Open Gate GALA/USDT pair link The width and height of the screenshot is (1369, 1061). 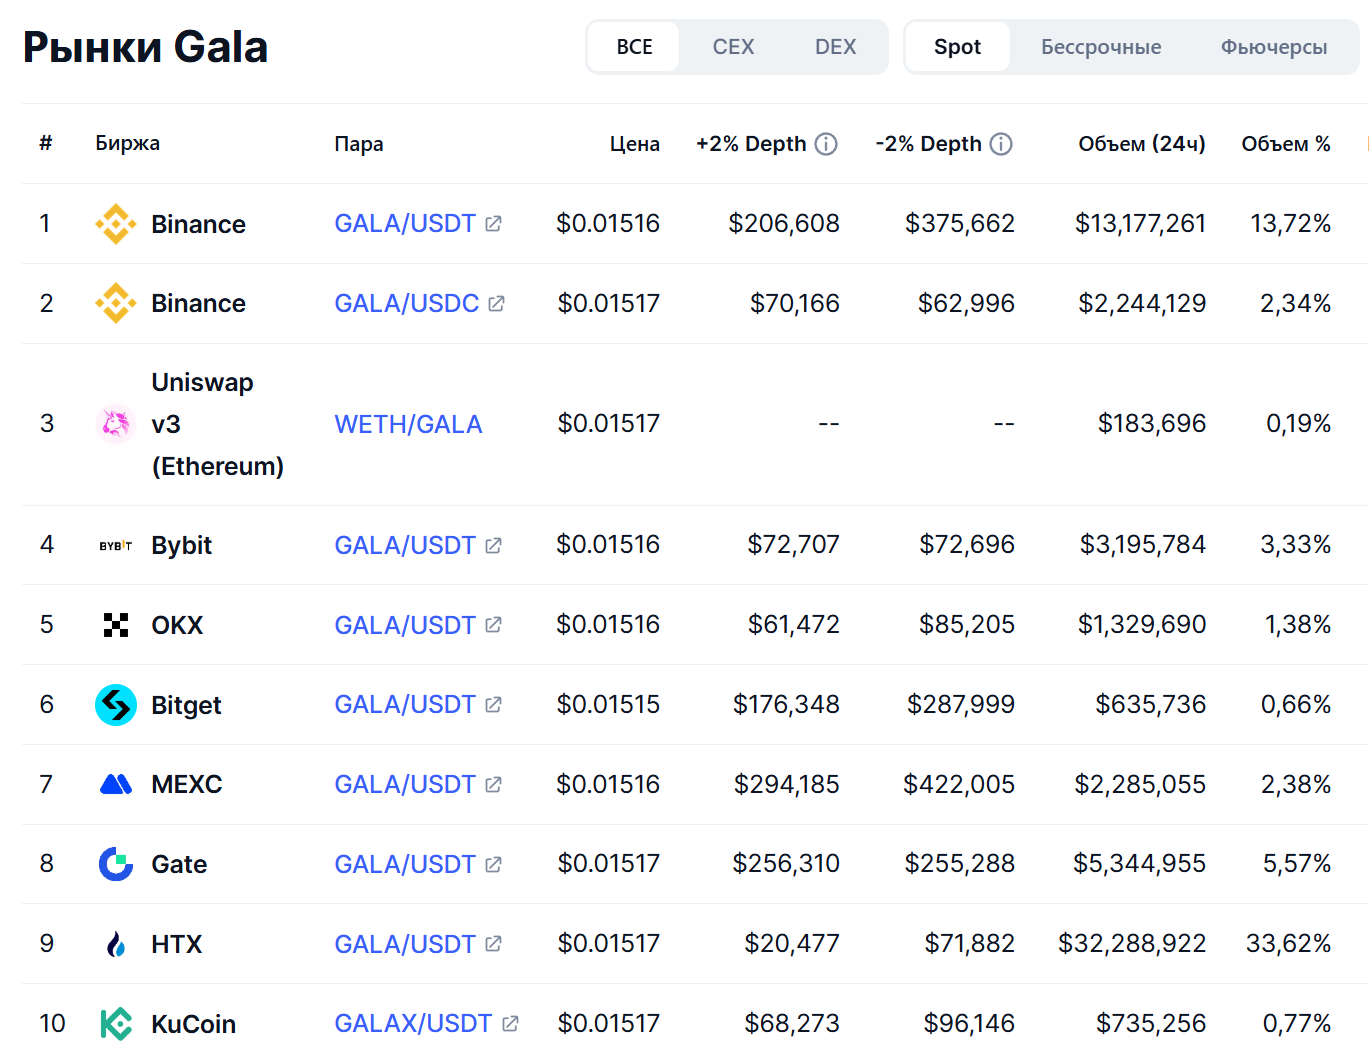405,864
